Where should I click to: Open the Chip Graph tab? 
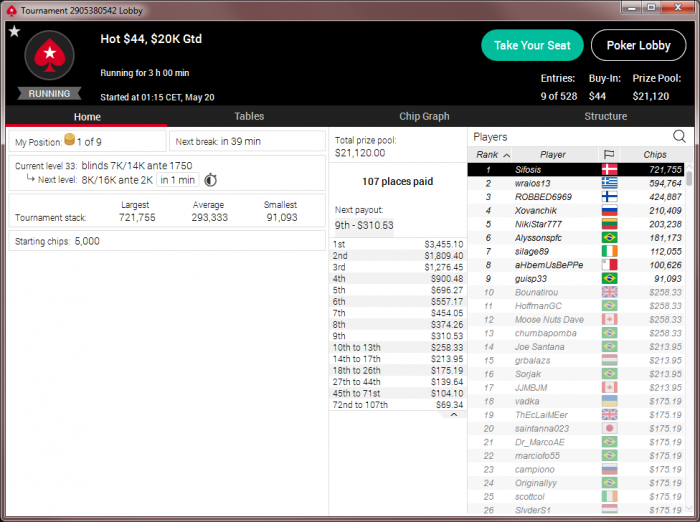[x=424, y=117]
